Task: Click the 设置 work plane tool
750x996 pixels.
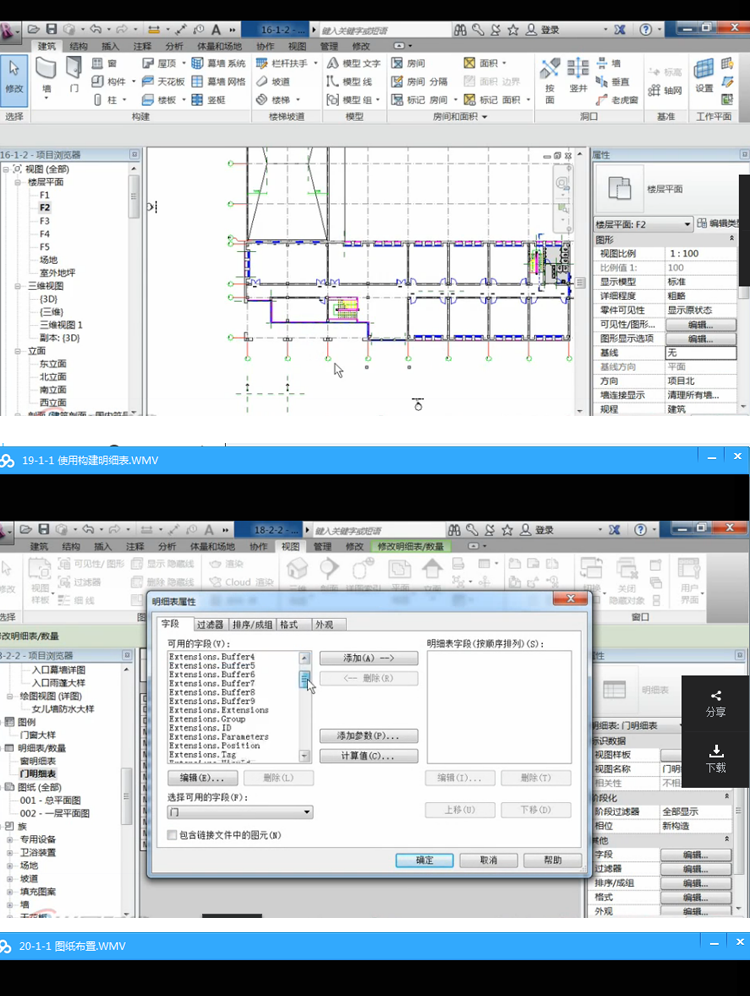Action: pos(704,75)
